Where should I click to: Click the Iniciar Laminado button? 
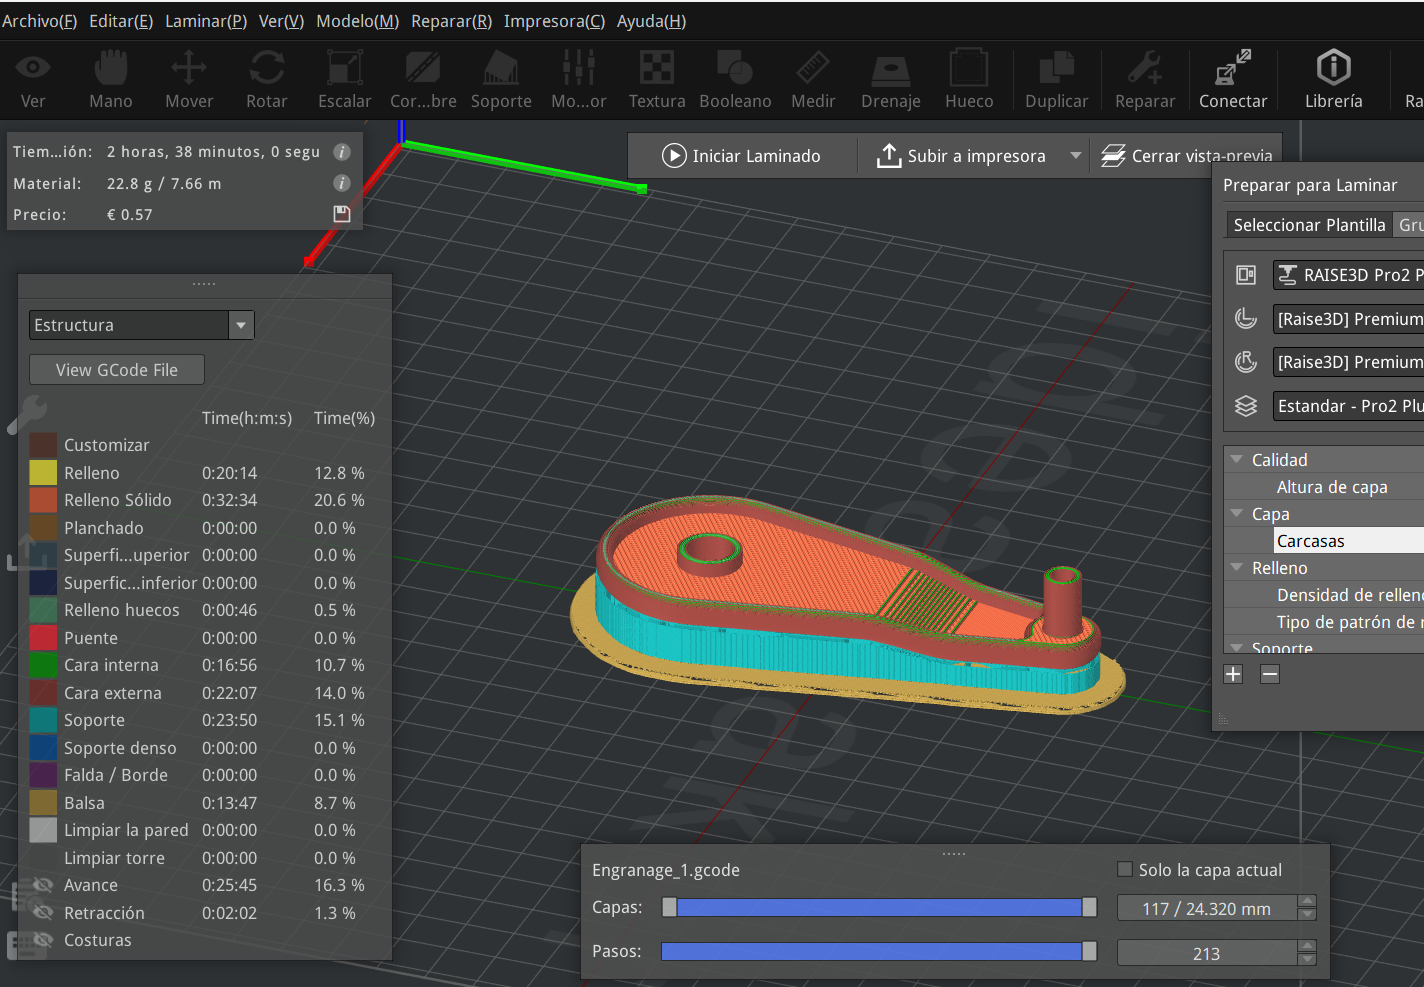pos(741,156)
